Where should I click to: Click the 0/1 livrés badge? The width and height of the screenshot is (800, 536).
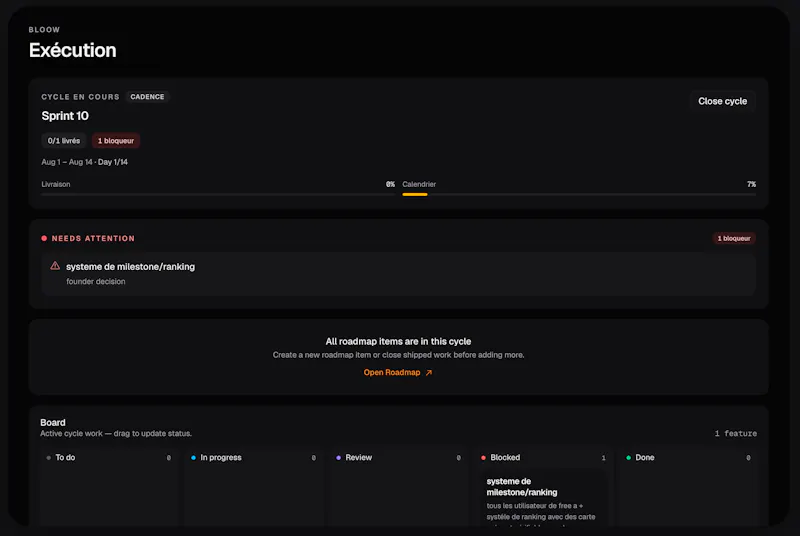click(x=64, y=141)
